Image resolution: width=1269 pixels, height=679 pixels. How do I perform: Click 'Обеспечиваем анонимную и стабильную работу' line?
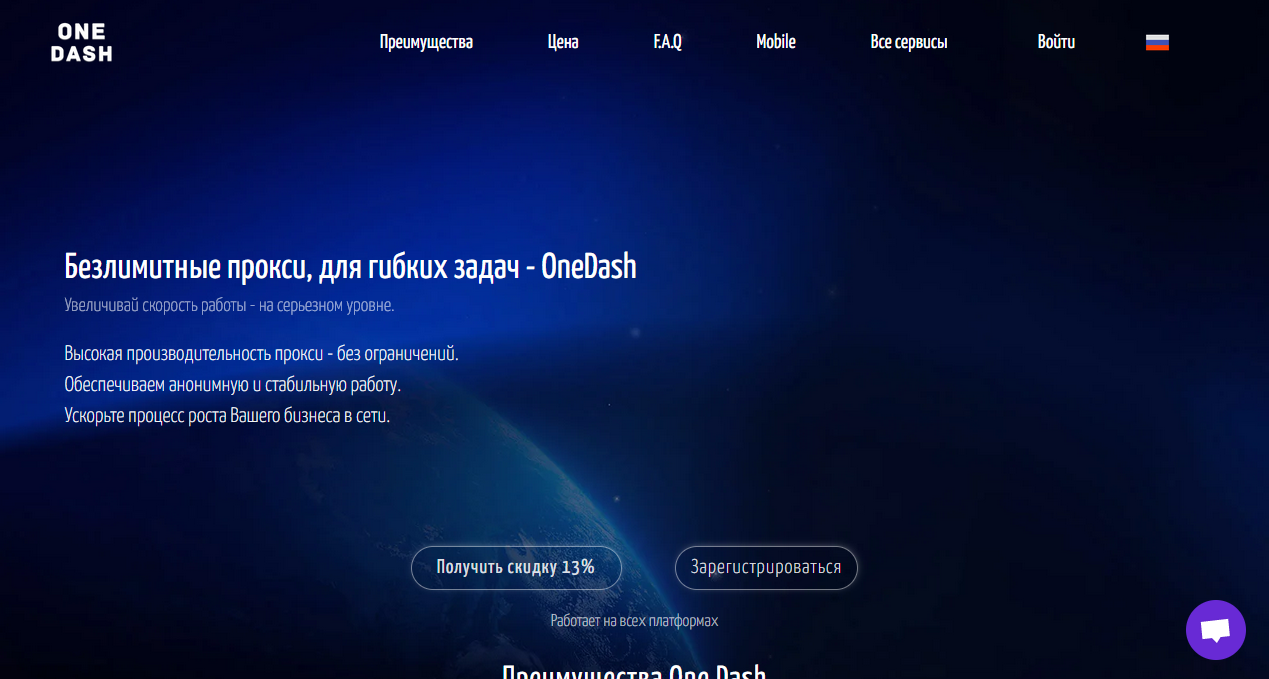tap(232, 385)
